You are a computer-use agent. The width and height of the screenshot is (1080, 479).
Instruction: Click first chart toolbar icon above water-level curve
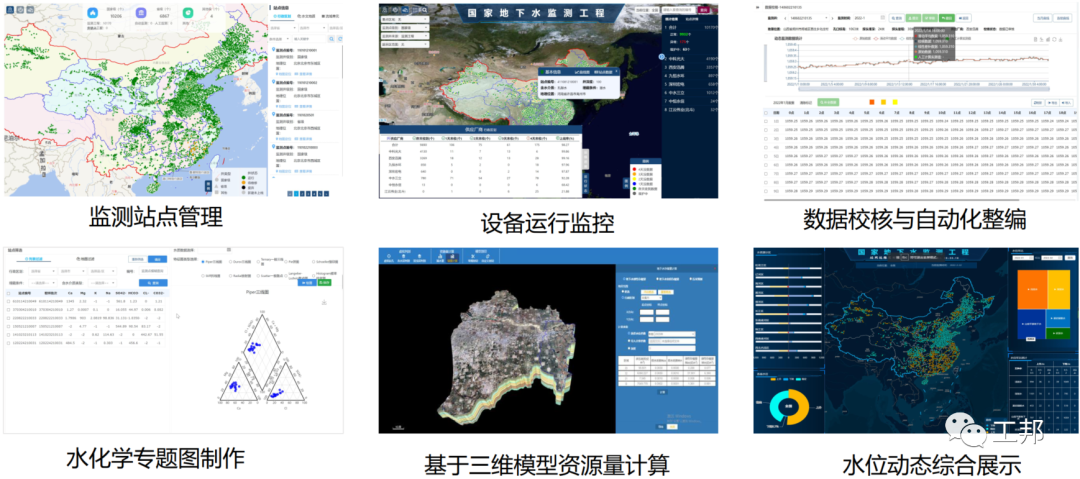click(1035, 39)
